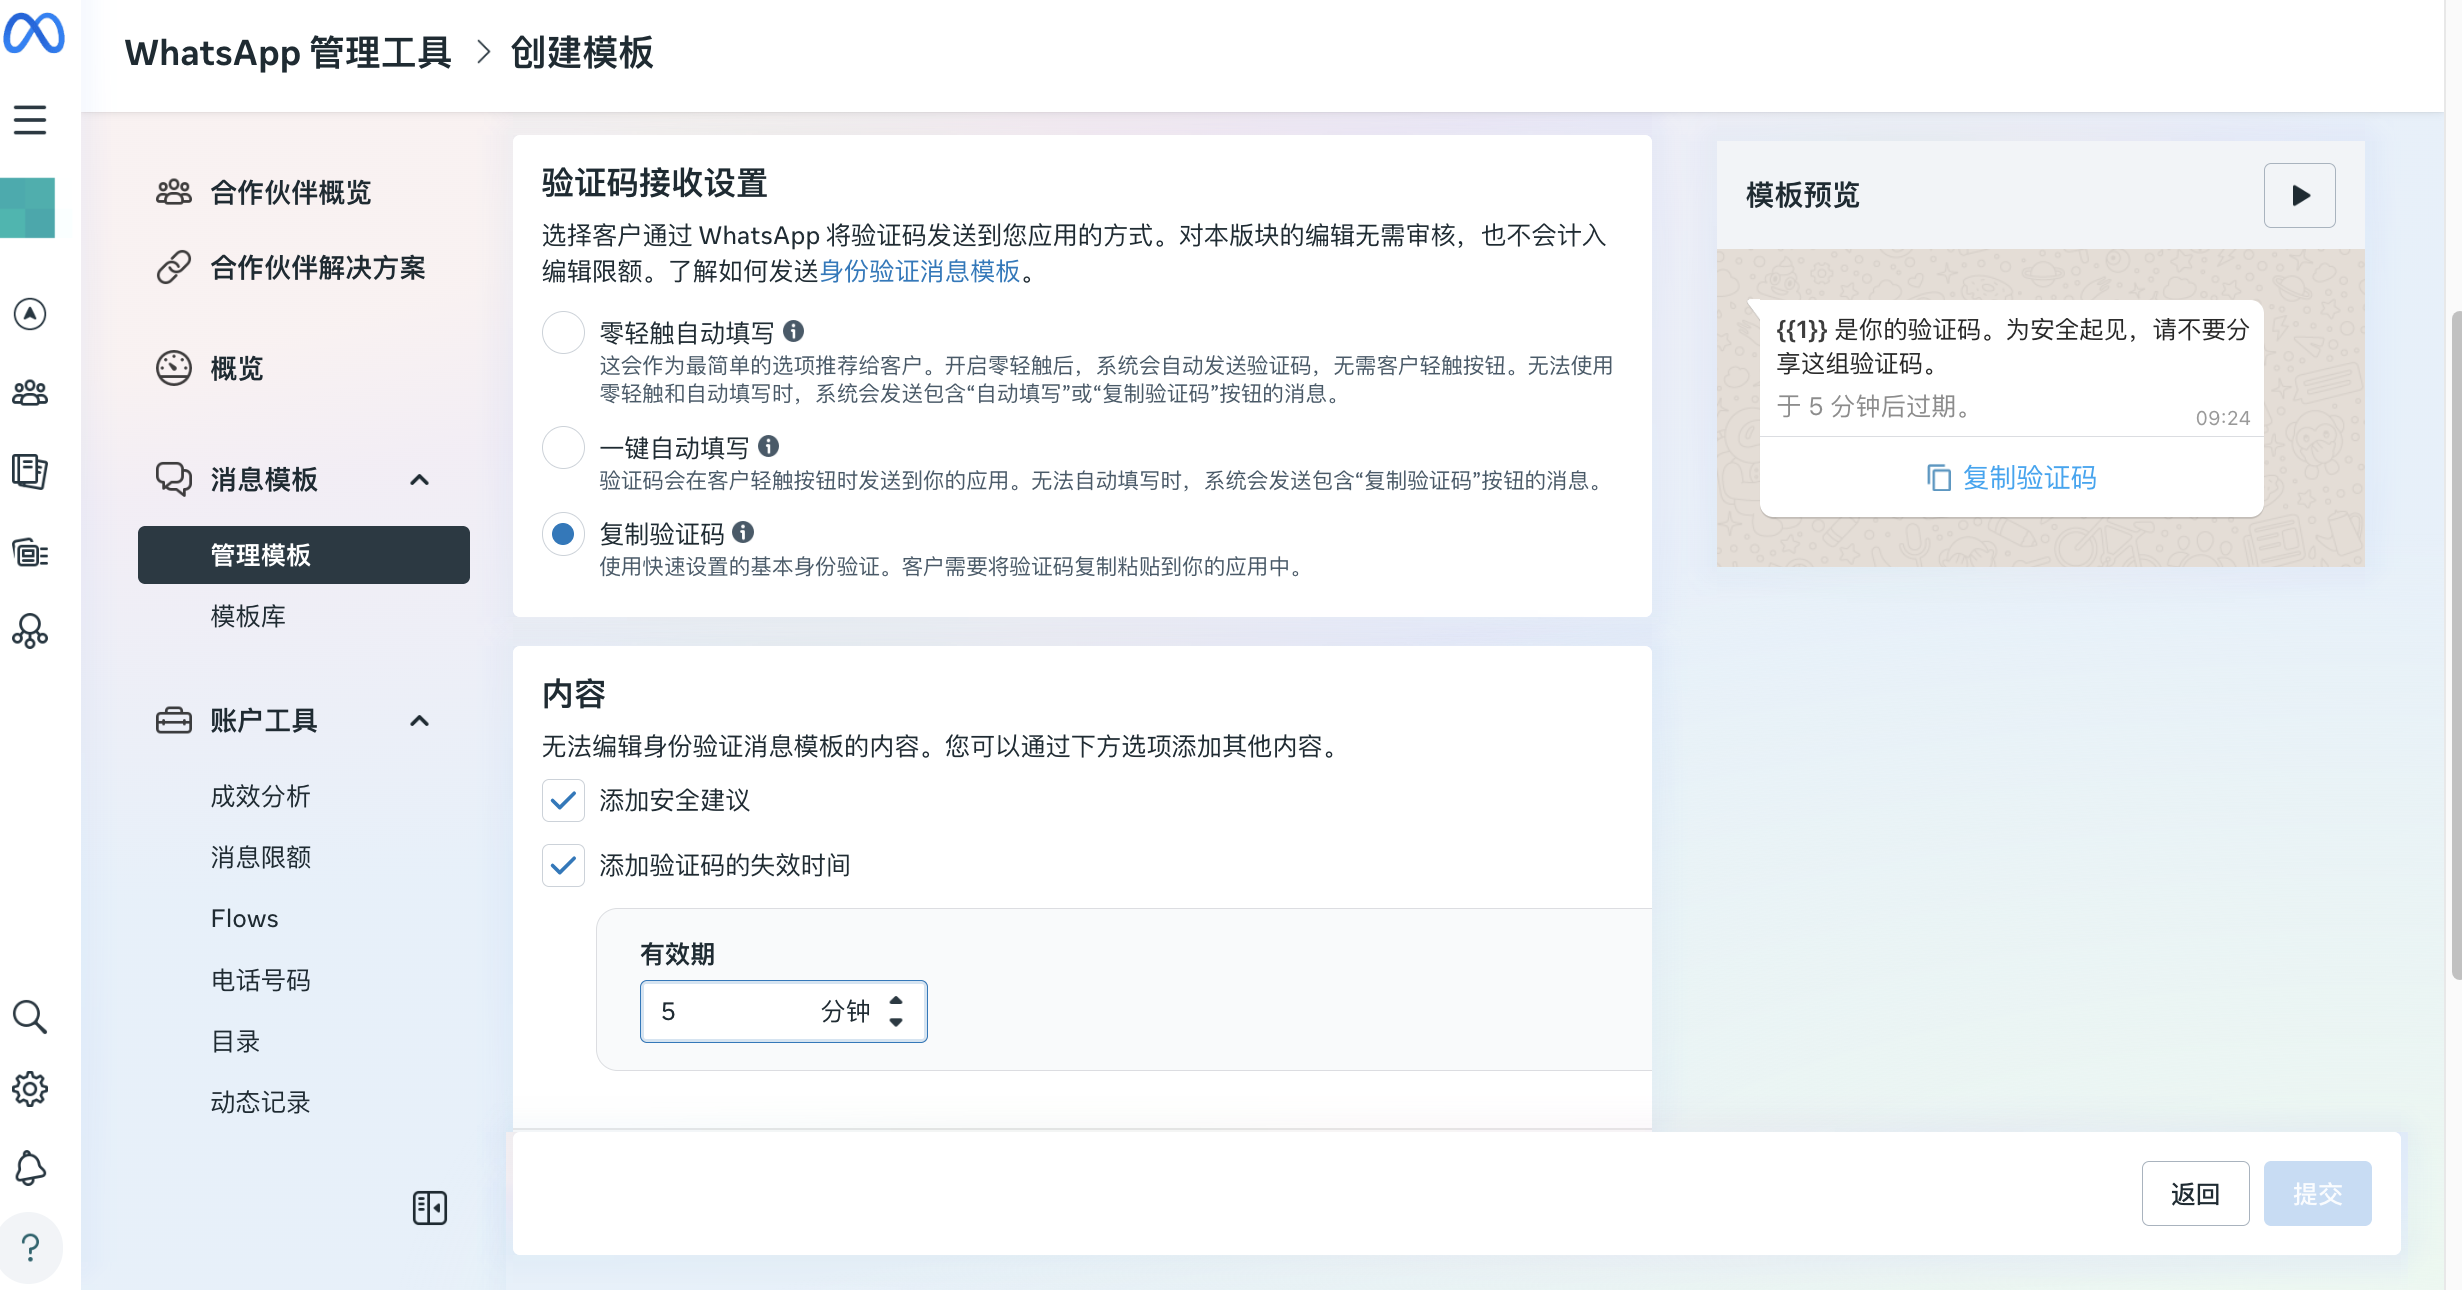Open the help question mark icon
Image resolution: width=2462 pixels, height=1290 pixels.
(x=30, y=1247)
